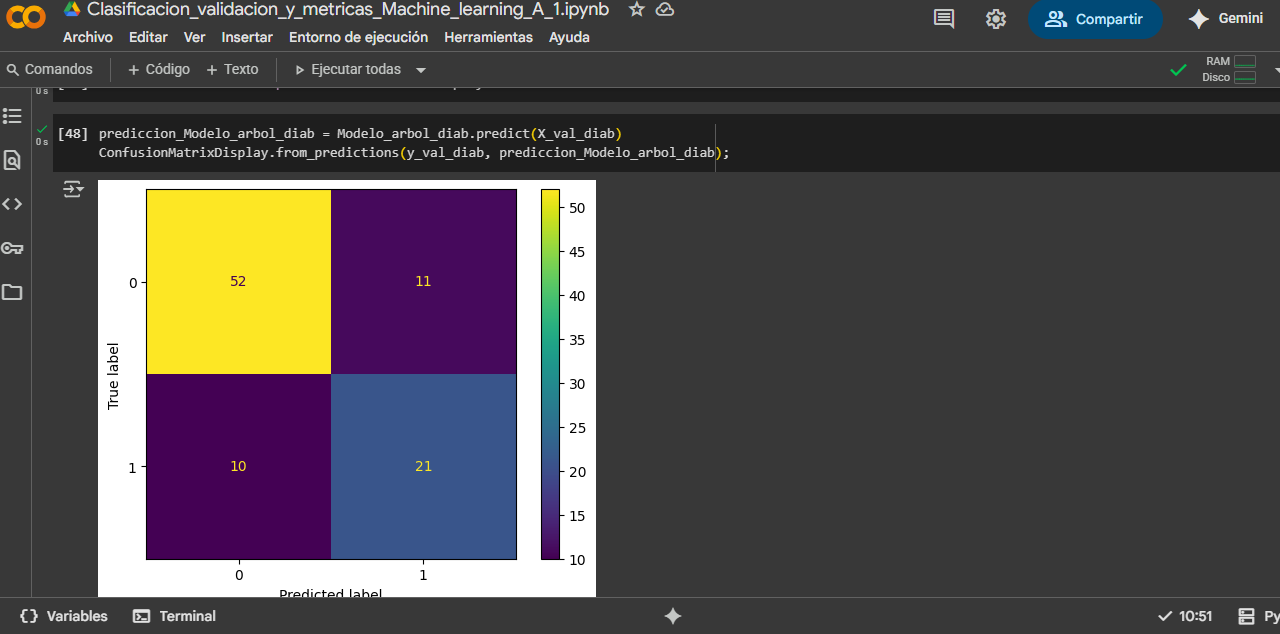Expand the Ejecutar todas dropdown arrow
This screenshot has height=634, width=1280.
(x=421, y=70)
